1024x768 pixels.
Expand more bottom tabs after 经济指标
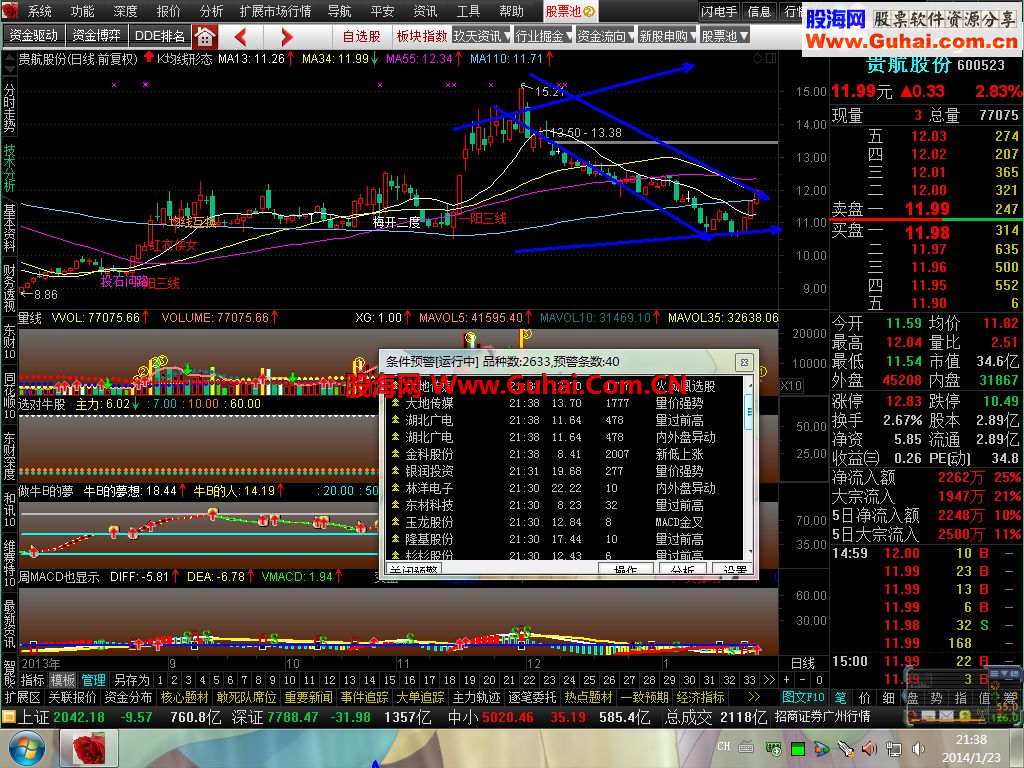tap(754, 697)
